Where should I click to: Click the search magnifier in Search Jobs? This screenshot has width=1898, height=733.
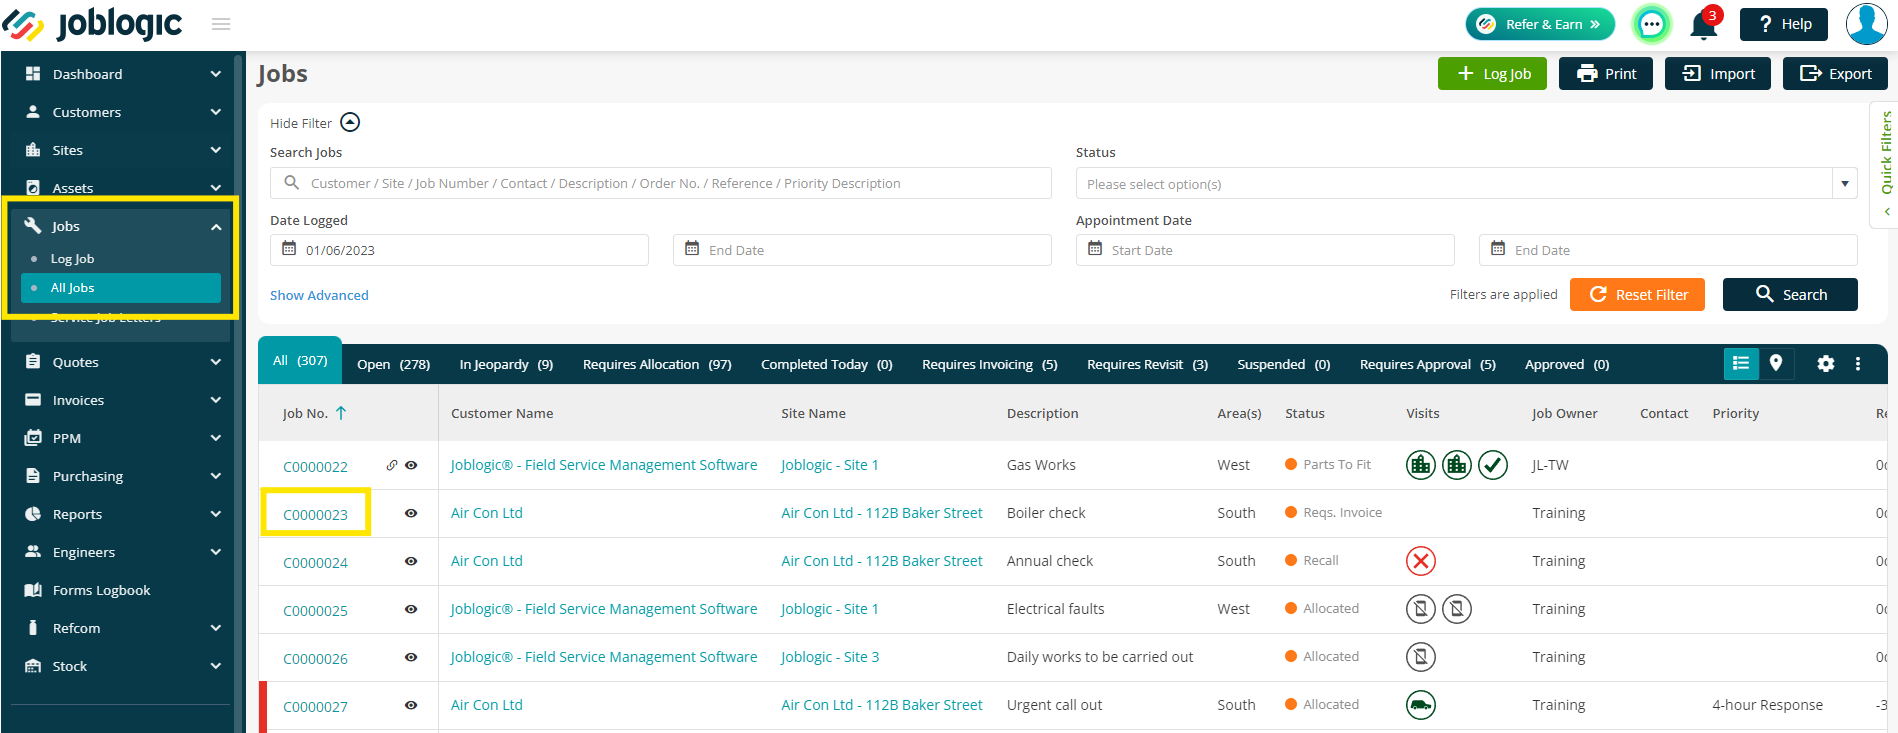coord(292,183)
